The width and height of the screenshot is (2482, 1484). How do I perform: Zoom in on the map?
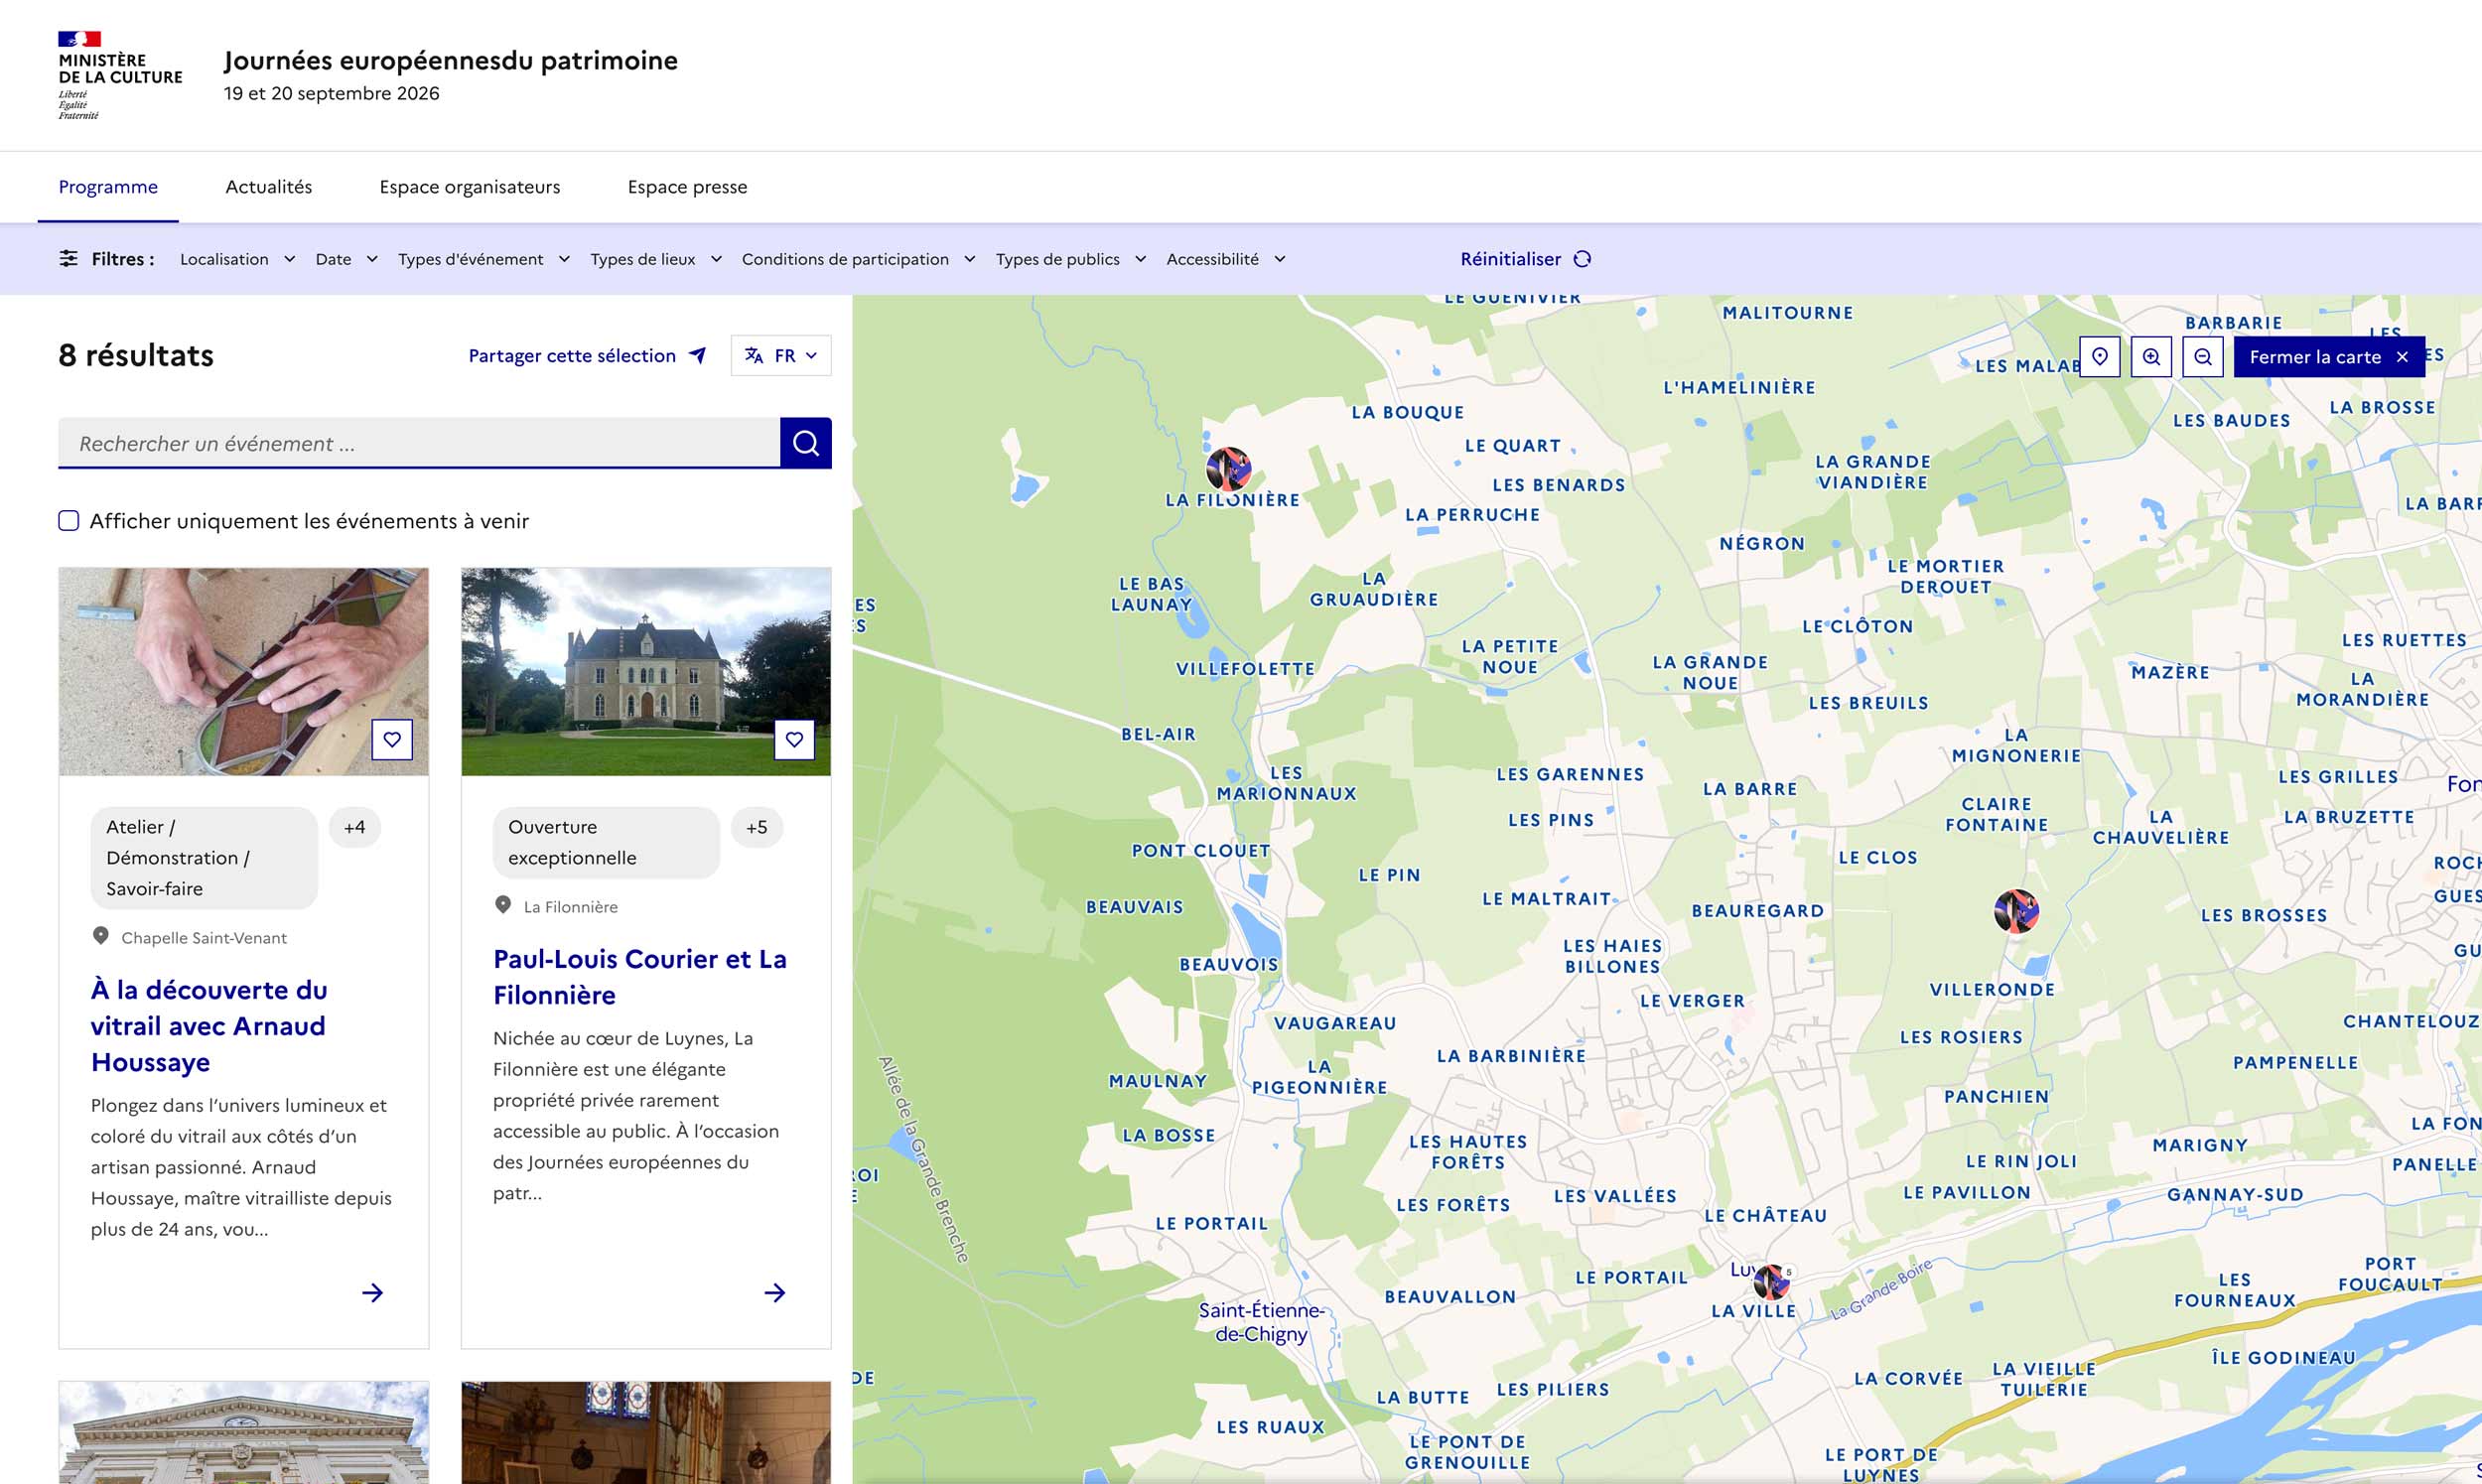tap(2151, 357)
